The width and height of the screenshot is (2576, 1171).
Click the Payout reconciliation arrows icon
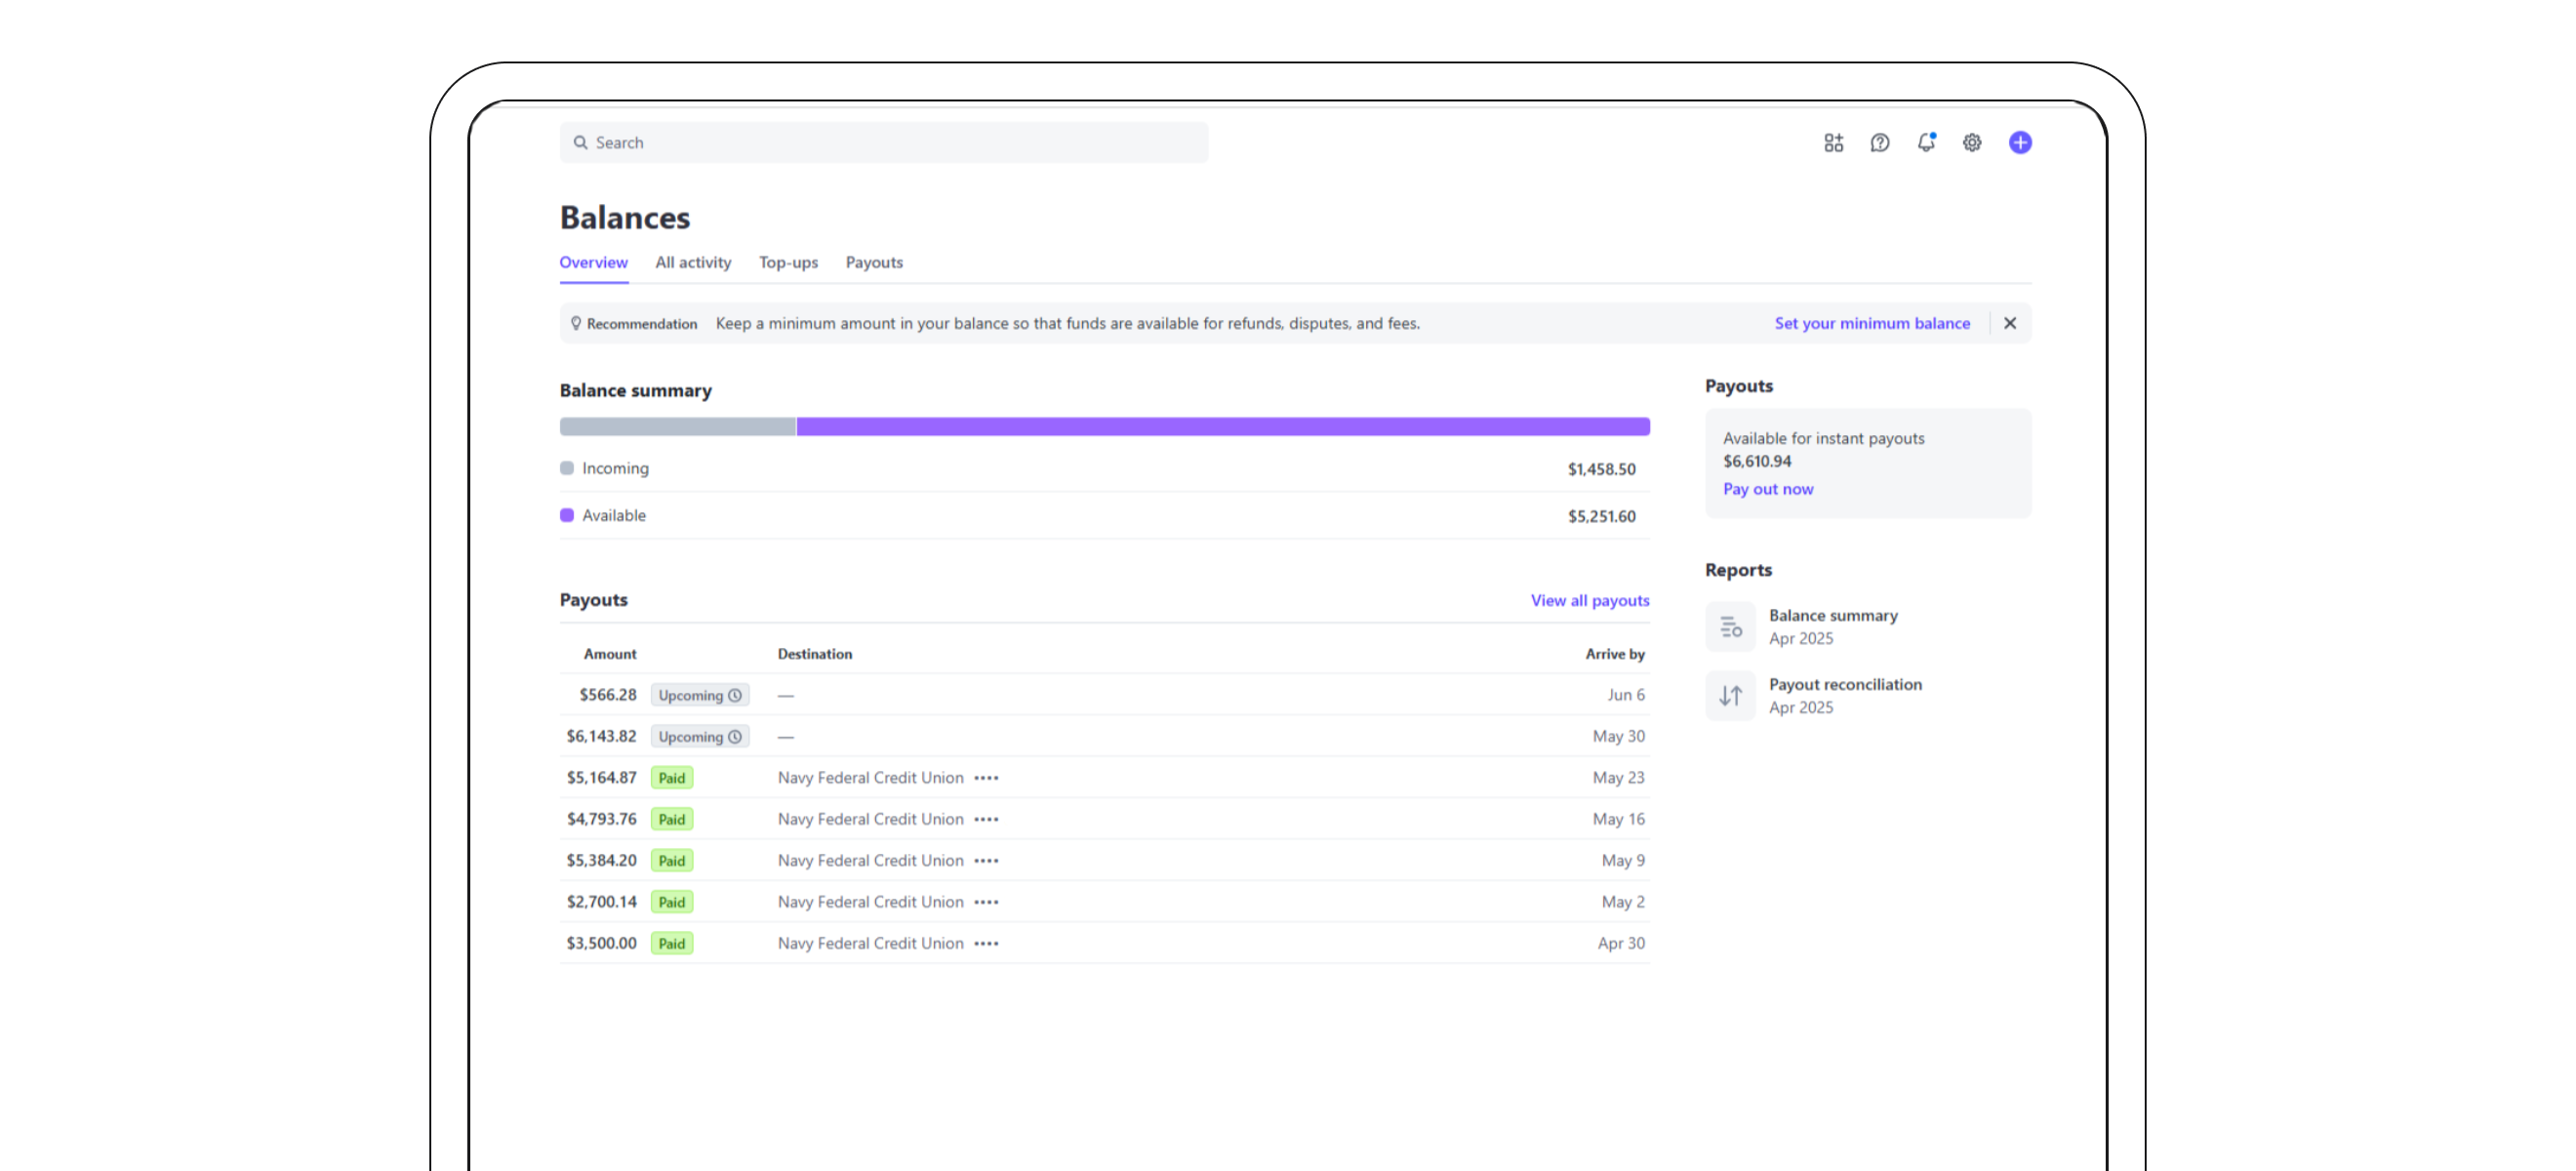[x=1730, y=696]
